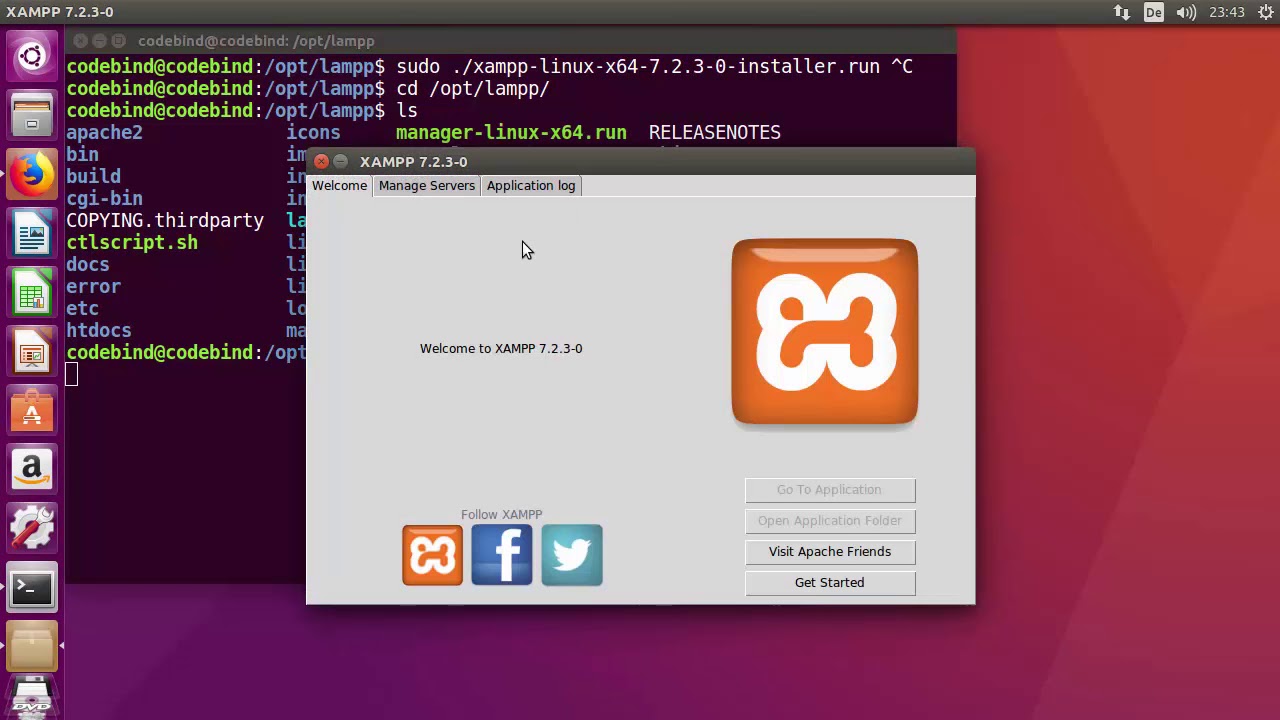Click the Amazon launcher icon
The width and height of the screenshot is (1280, 720).
coord(32,469)
